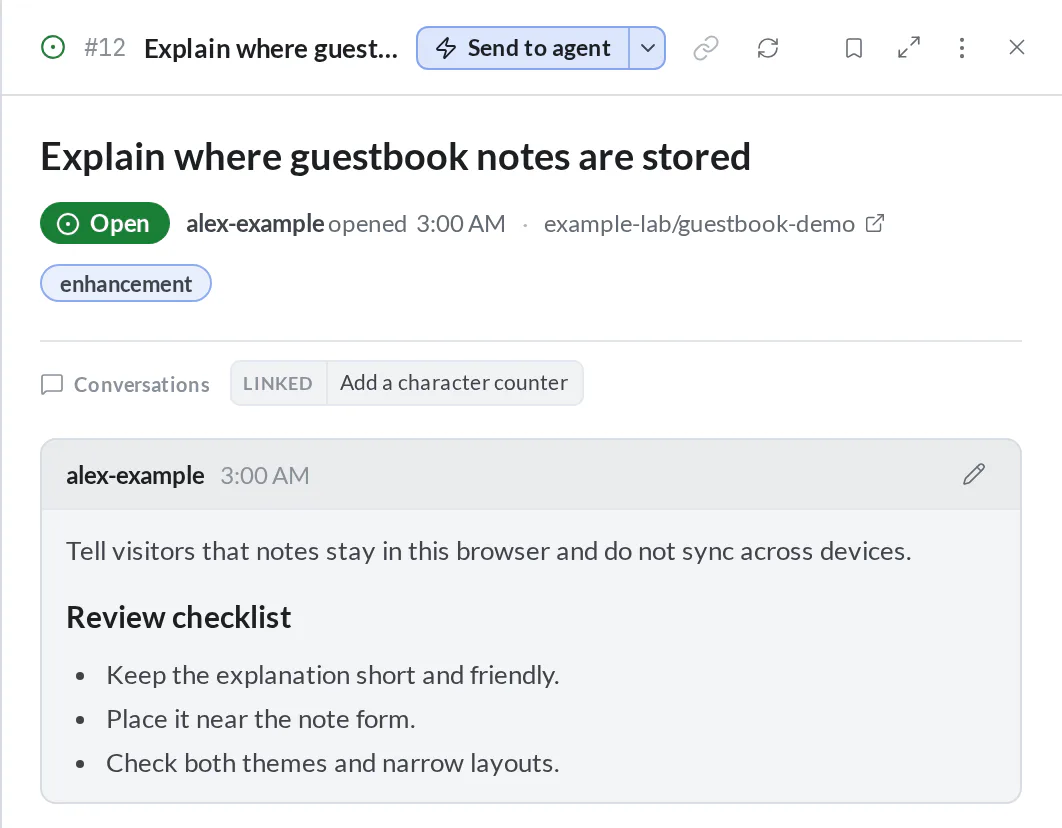Click the opened 3:00 AM text under the title
The image size is (1062, 828).
pyautogui.click(x=417, y=224)
